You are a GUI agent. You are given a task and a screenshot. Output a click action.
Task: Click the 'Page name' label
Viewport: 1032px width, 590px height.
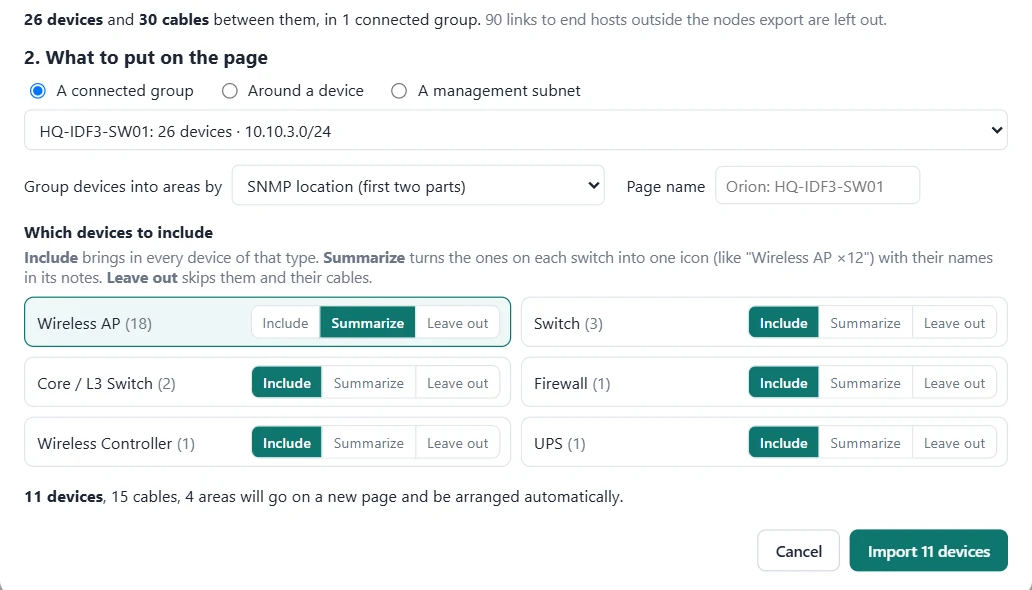click(665, 186)
